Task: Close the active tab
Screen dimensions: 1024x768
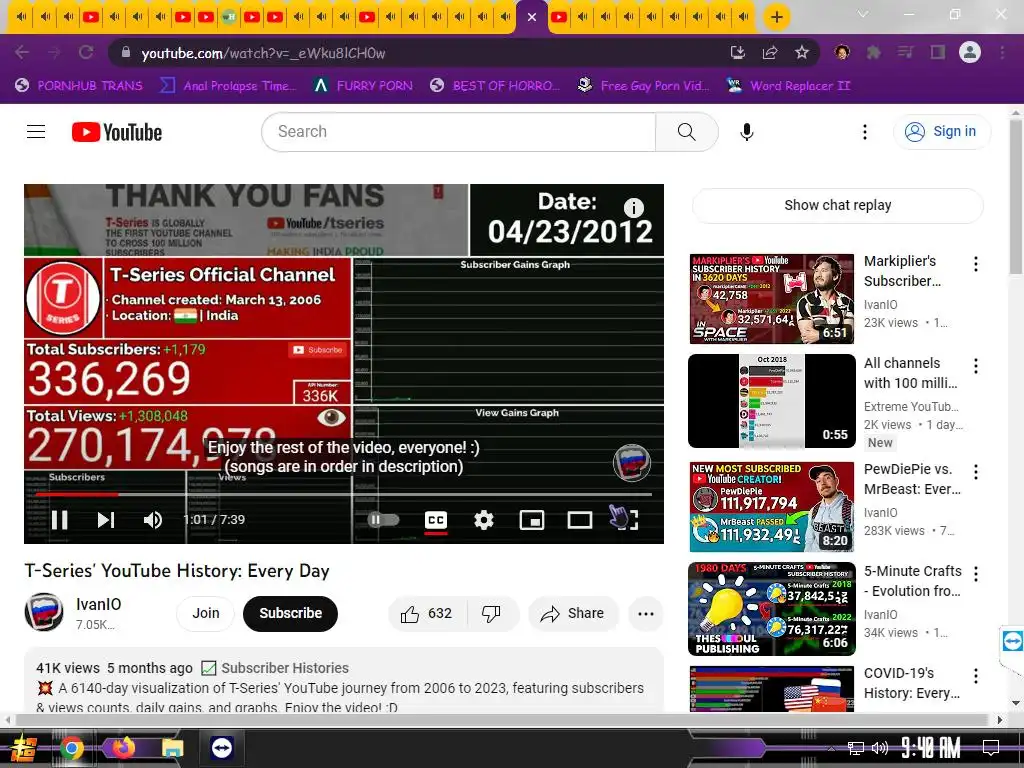Action: [532, 17]
